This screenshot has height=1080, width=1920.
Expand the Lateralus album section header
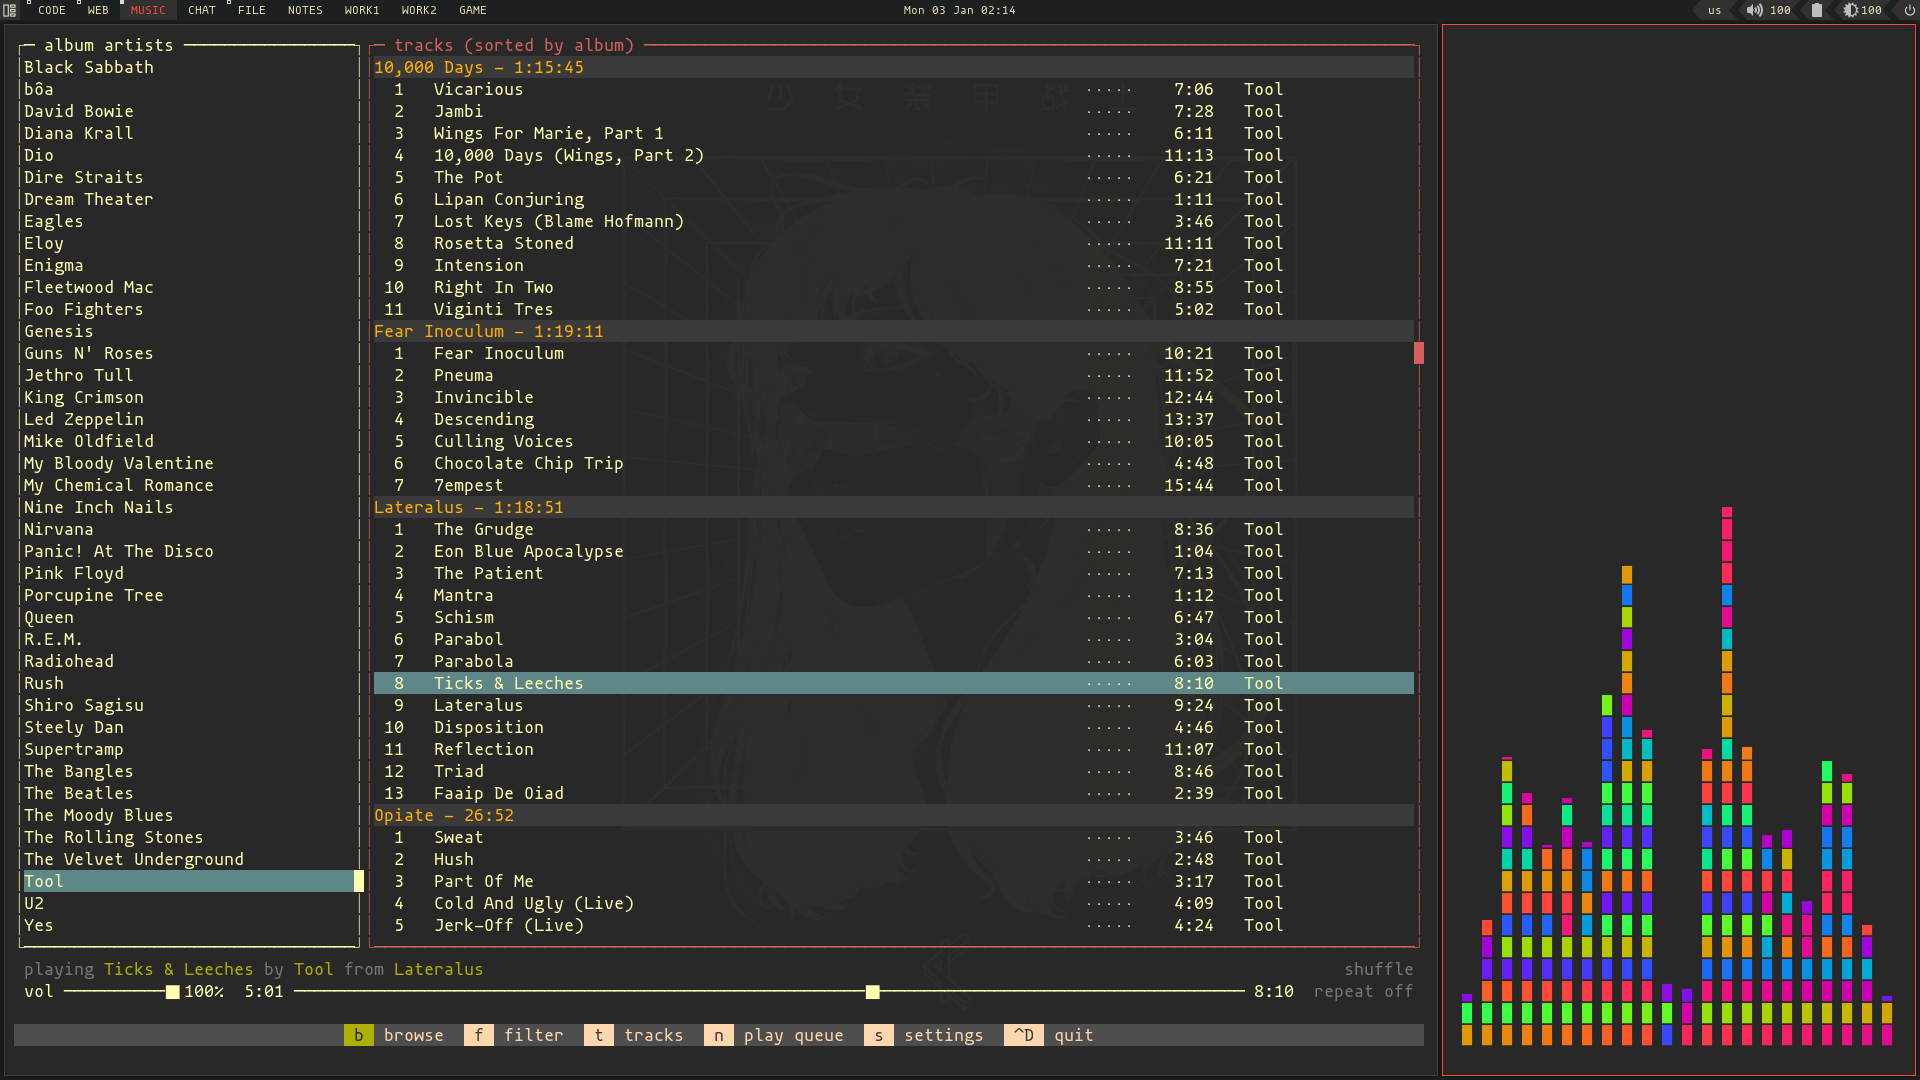(468, 506)
